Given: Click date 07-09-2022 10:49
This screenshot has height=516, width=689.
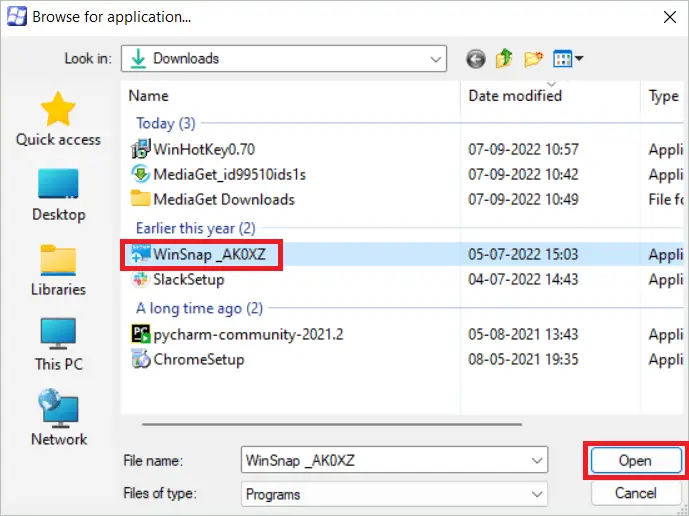Looking at the screenshot, I should click(523, 200).
